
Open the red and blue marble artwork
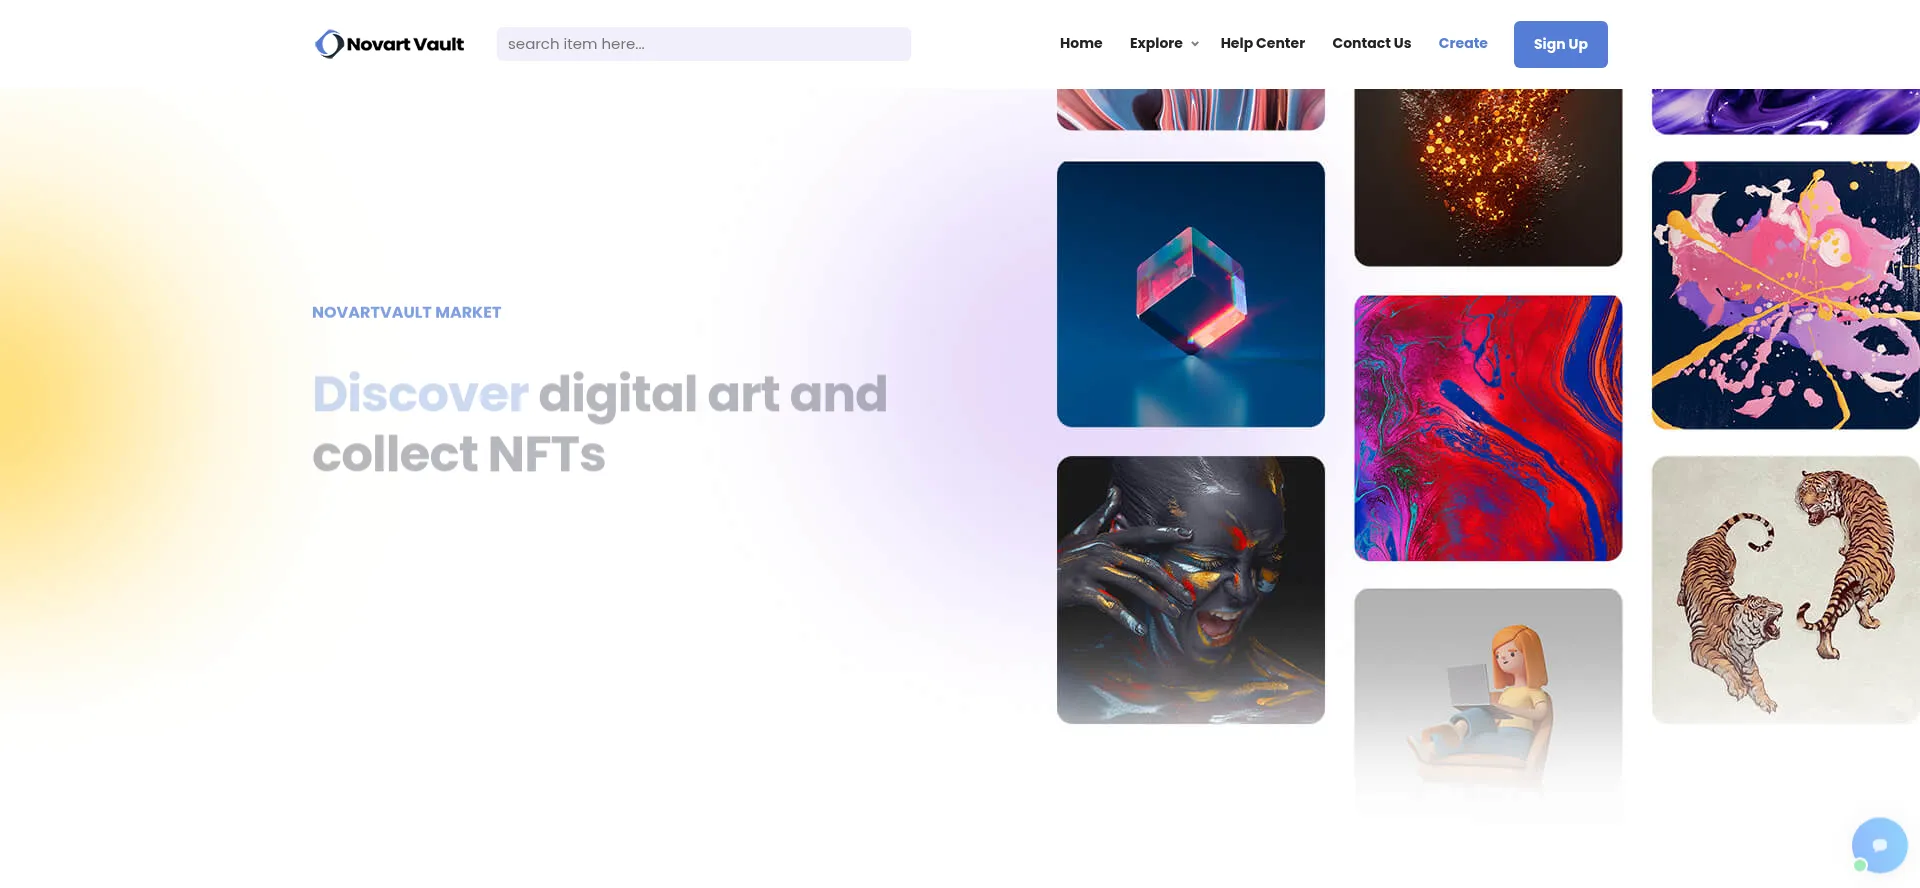(1487, 427)
